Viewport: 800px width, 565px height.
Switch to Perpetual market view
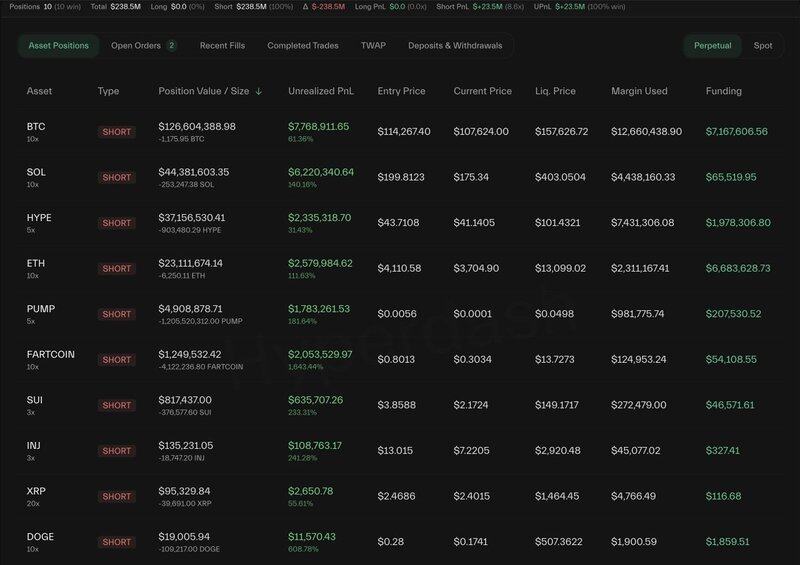click(713, 45)
